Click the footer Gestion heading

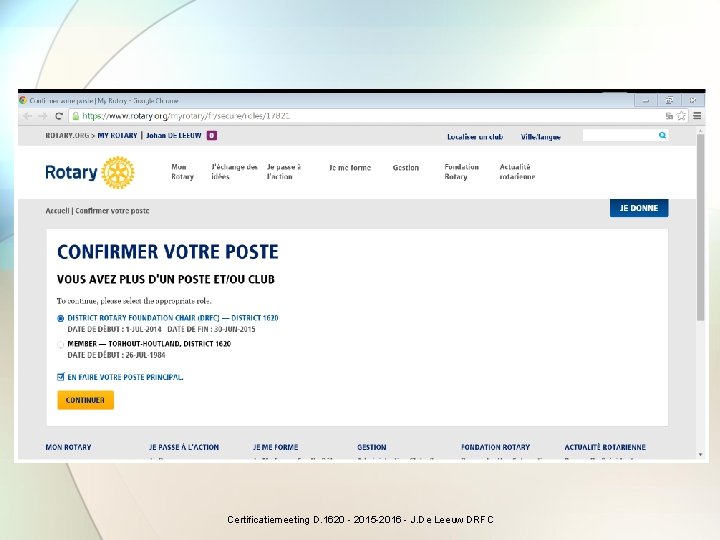click(371, 447)
